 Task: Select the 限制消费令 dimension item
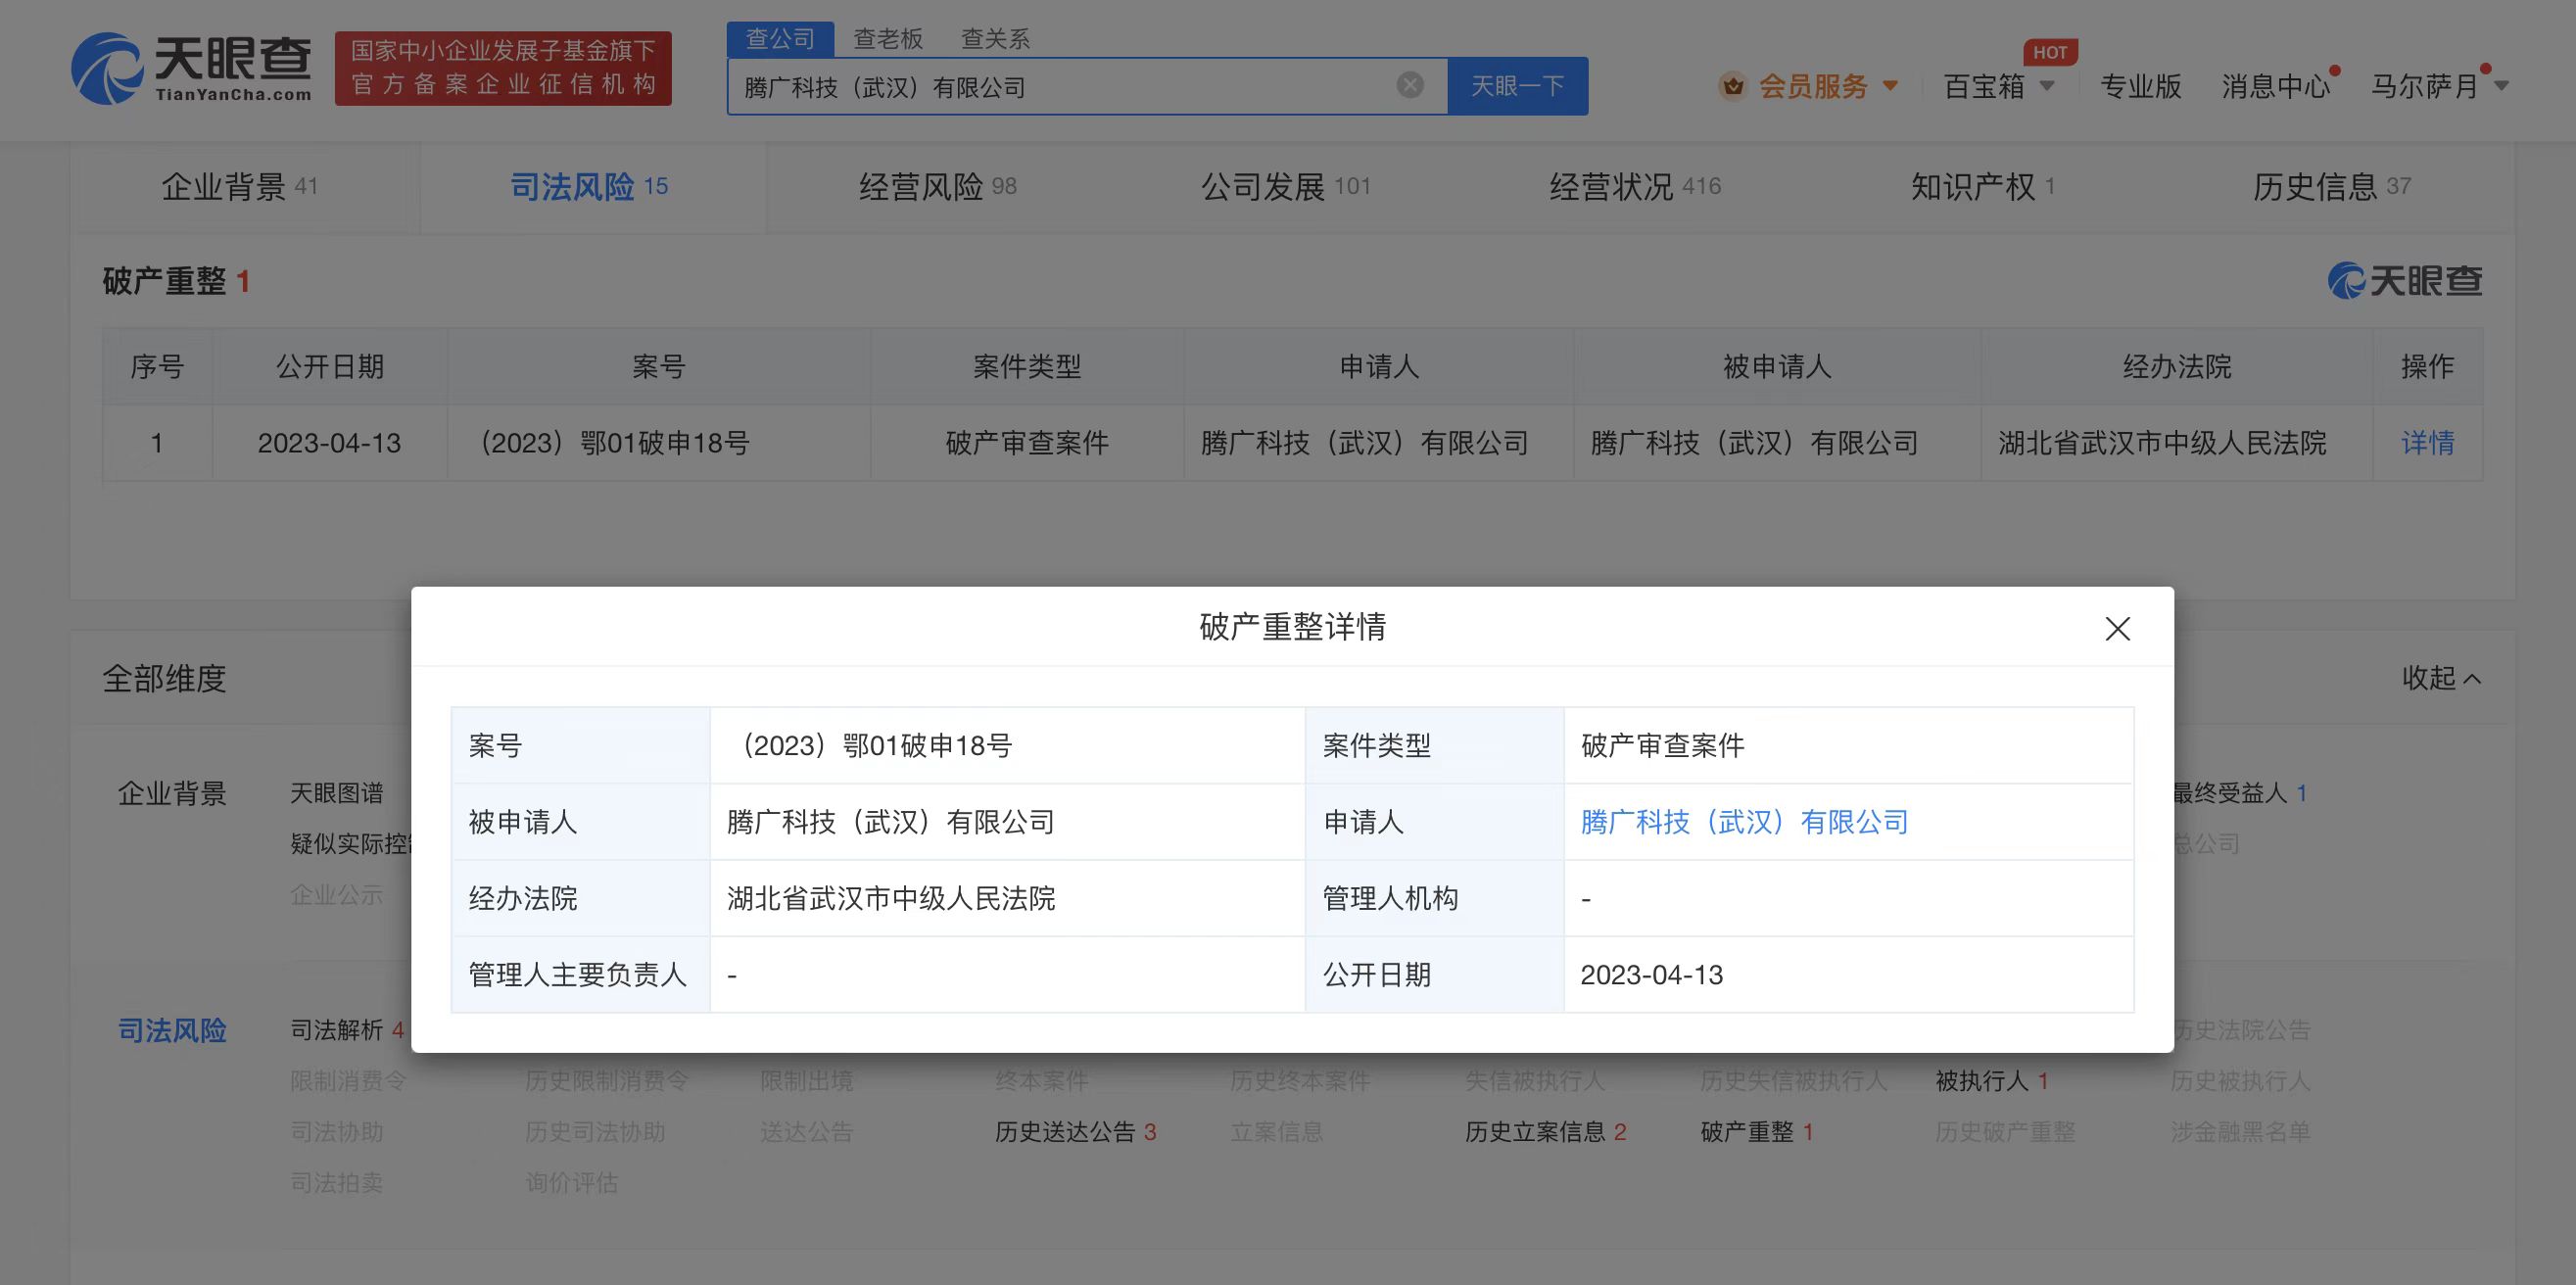(x=347, y=1081)
